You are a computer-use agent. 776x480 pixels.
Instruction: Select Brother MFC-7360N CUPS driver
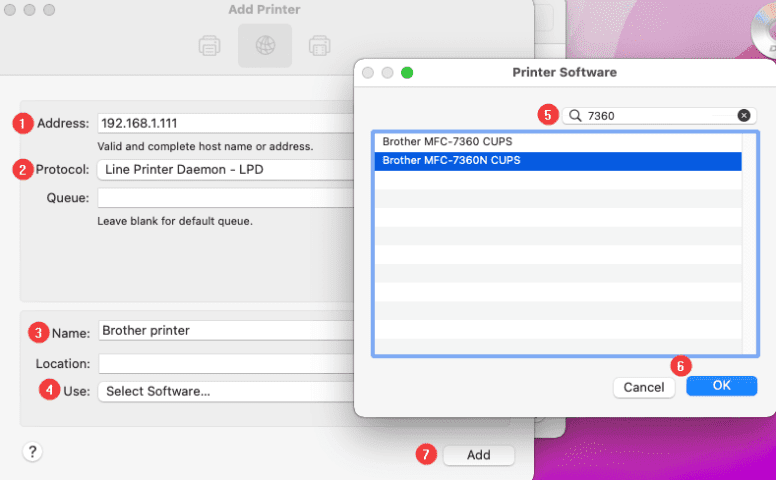tap(451, 160)
